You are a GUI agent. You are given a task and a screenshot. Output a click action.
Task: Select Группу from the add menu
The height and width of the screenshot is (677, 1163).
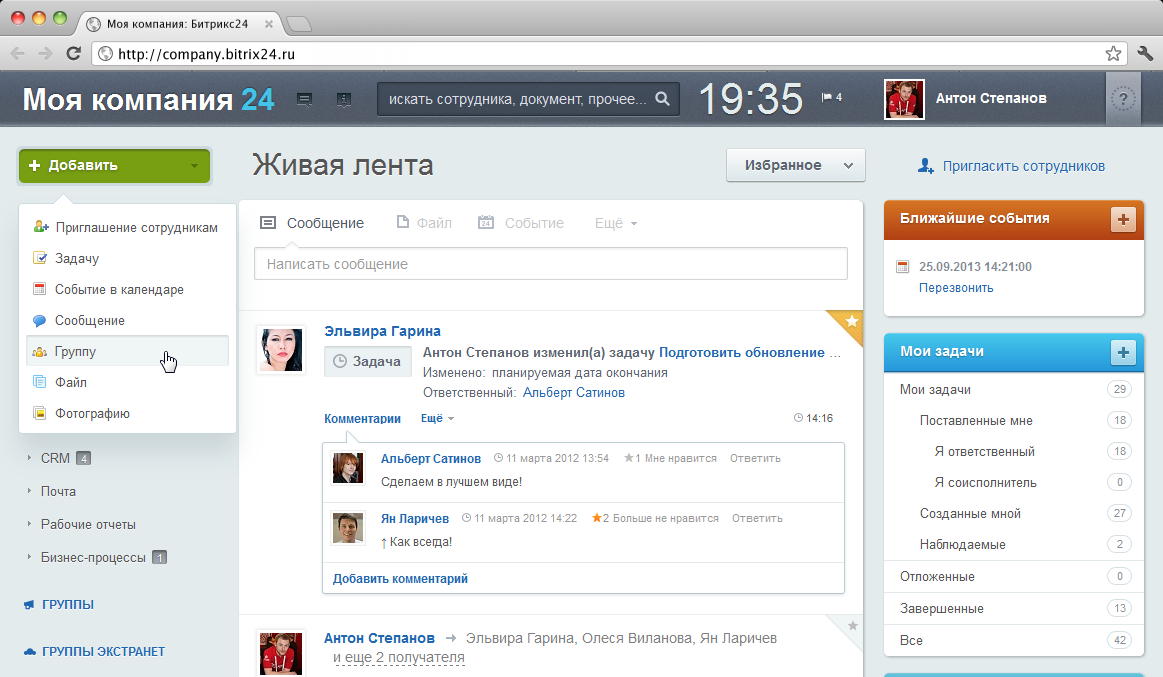point(128,351)
